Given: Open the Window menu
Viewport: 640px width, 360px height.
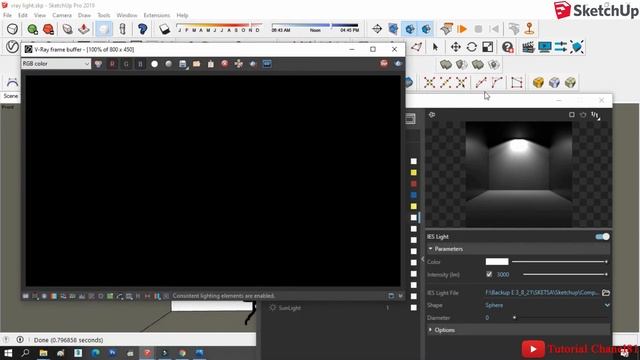Looking at the screenshot, I should point(127,15).
